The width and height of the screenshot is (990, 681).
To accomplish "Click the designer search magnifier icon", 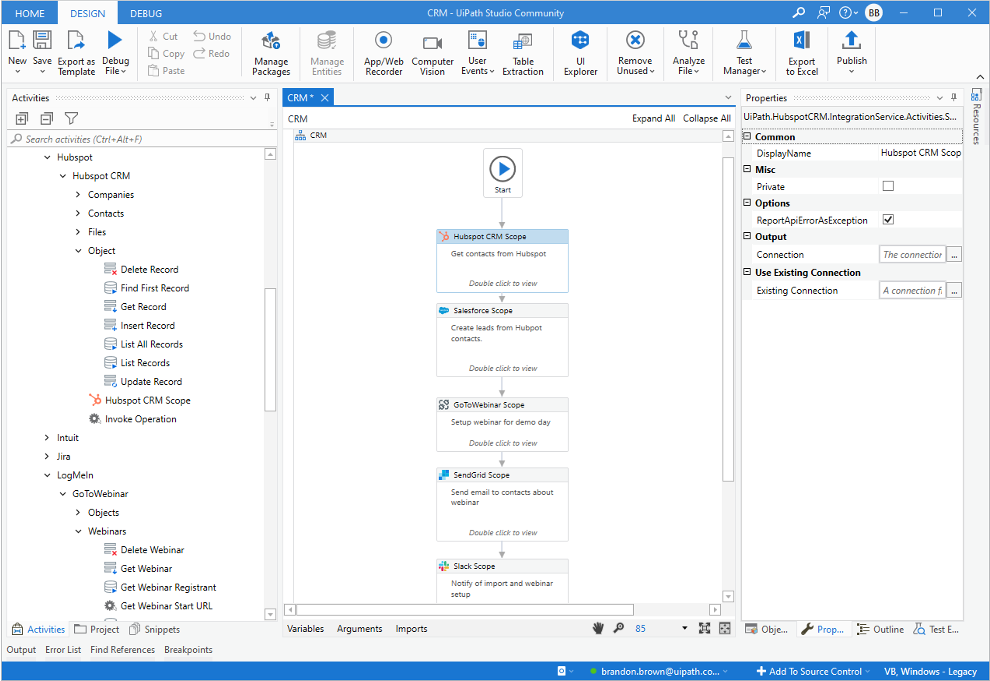I will click(619, 628).
